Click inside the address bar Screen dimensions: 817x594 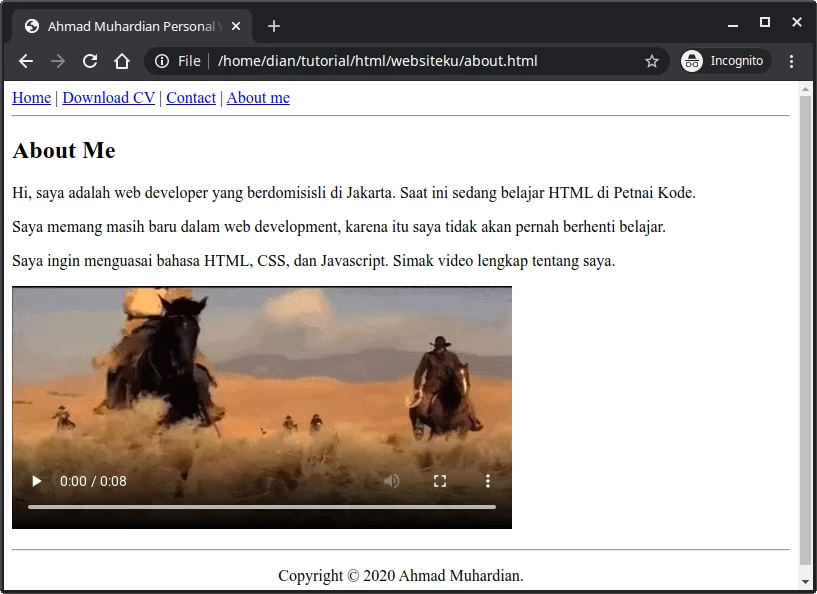[400, 61]
